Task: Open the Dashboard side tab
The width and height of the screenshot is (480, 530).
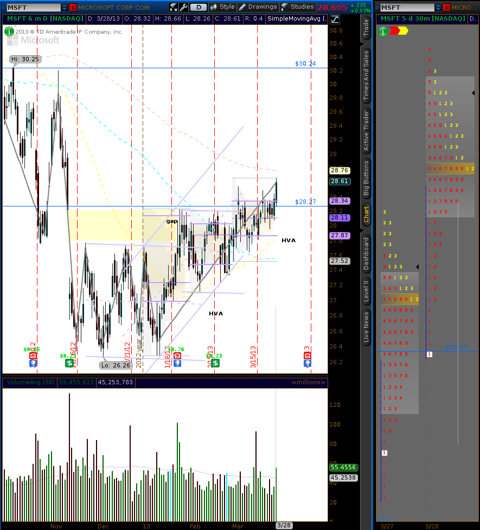Action: pos(366,254)
